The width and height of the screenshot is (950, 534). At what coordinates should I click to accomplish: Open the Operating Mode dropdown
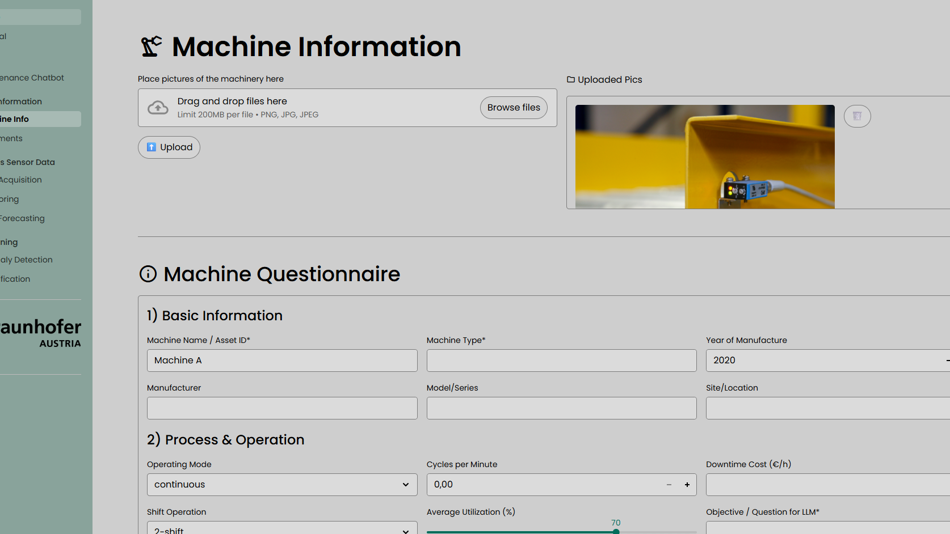pos(282,485)
